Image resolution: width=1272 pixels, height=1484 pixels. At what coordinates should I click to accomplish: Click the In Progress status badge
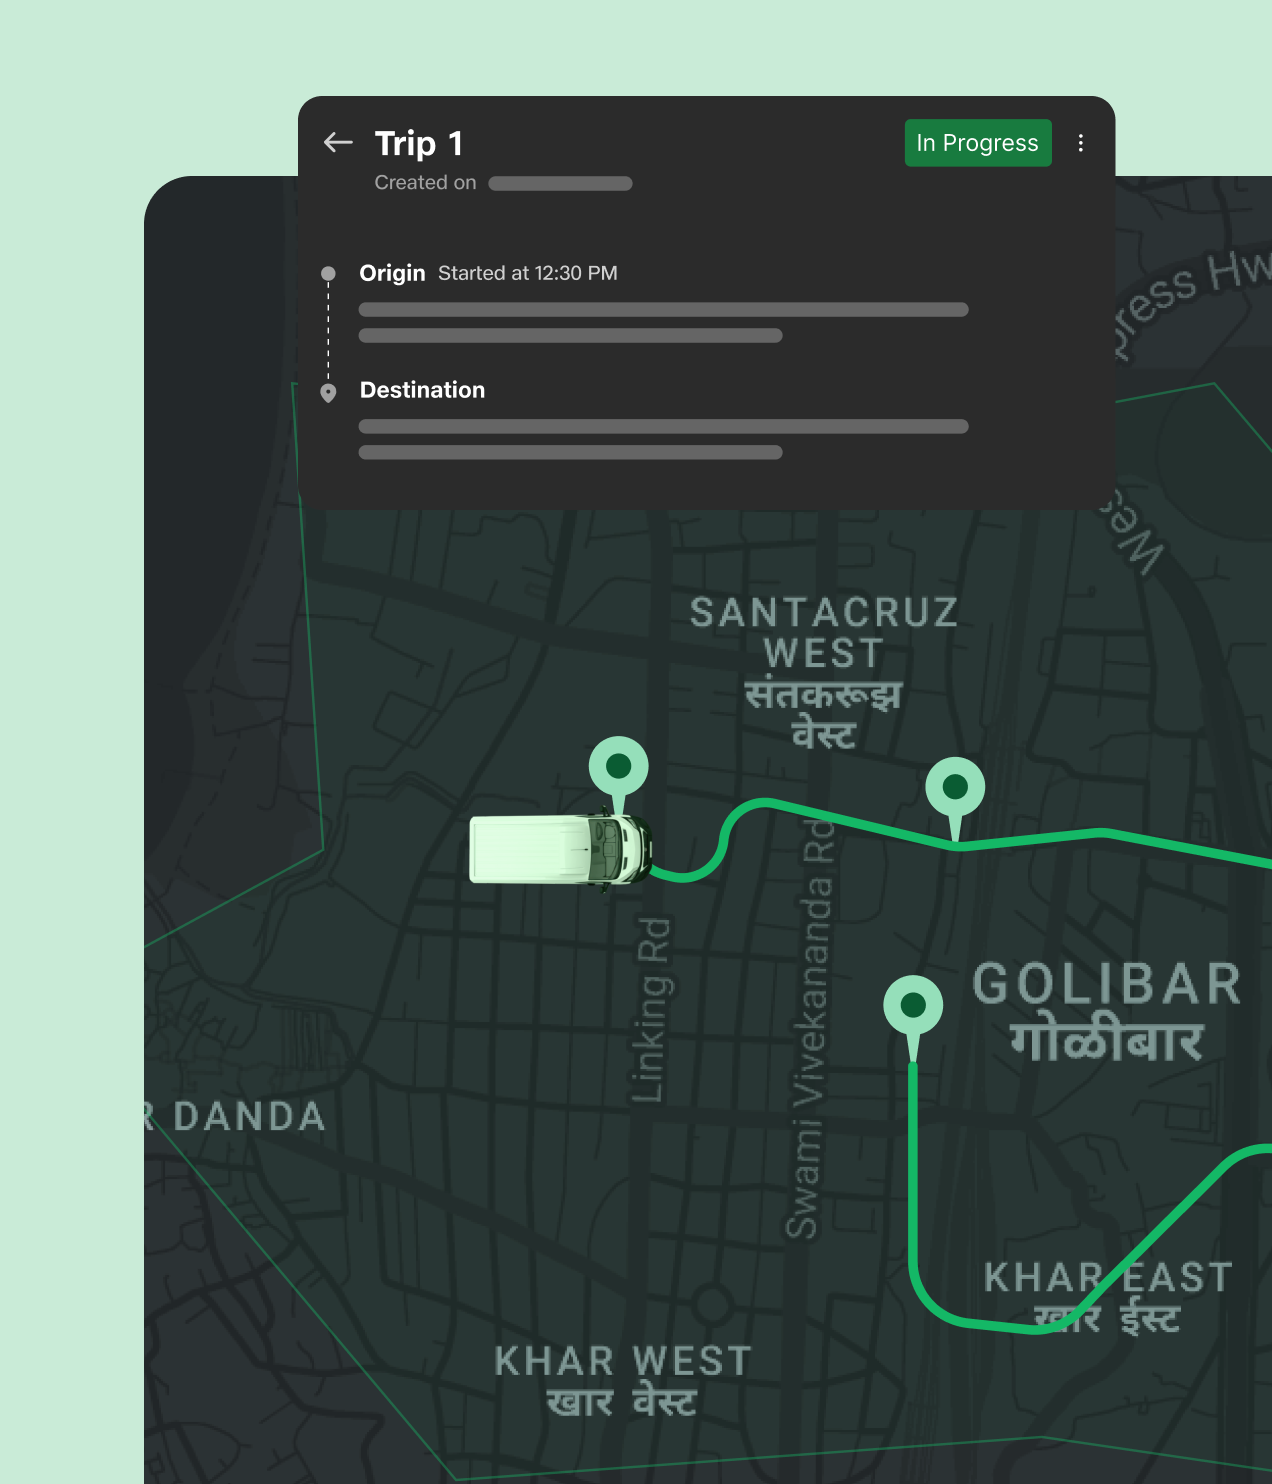977,143
